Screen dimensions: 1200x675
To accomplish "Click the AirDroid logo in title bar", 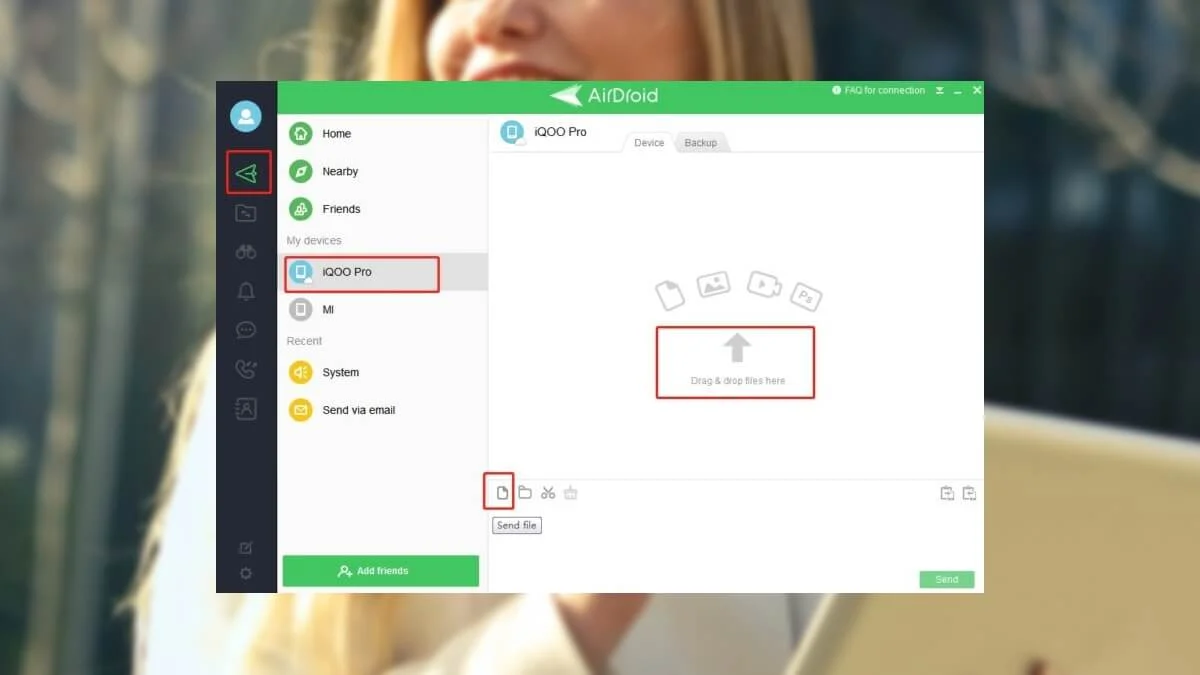I will tap(604, 96).
